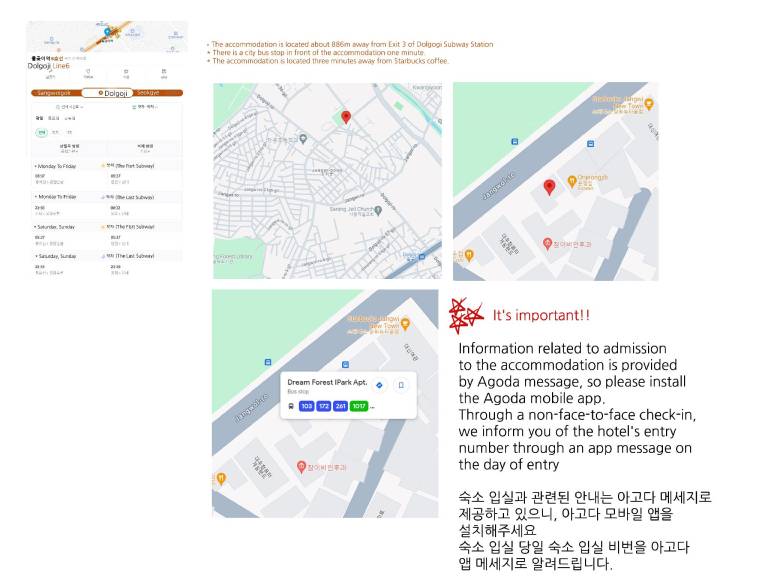
Task: Go to previous station Sangwolgok
Action: pyautogui.click(x=54, y=93)
